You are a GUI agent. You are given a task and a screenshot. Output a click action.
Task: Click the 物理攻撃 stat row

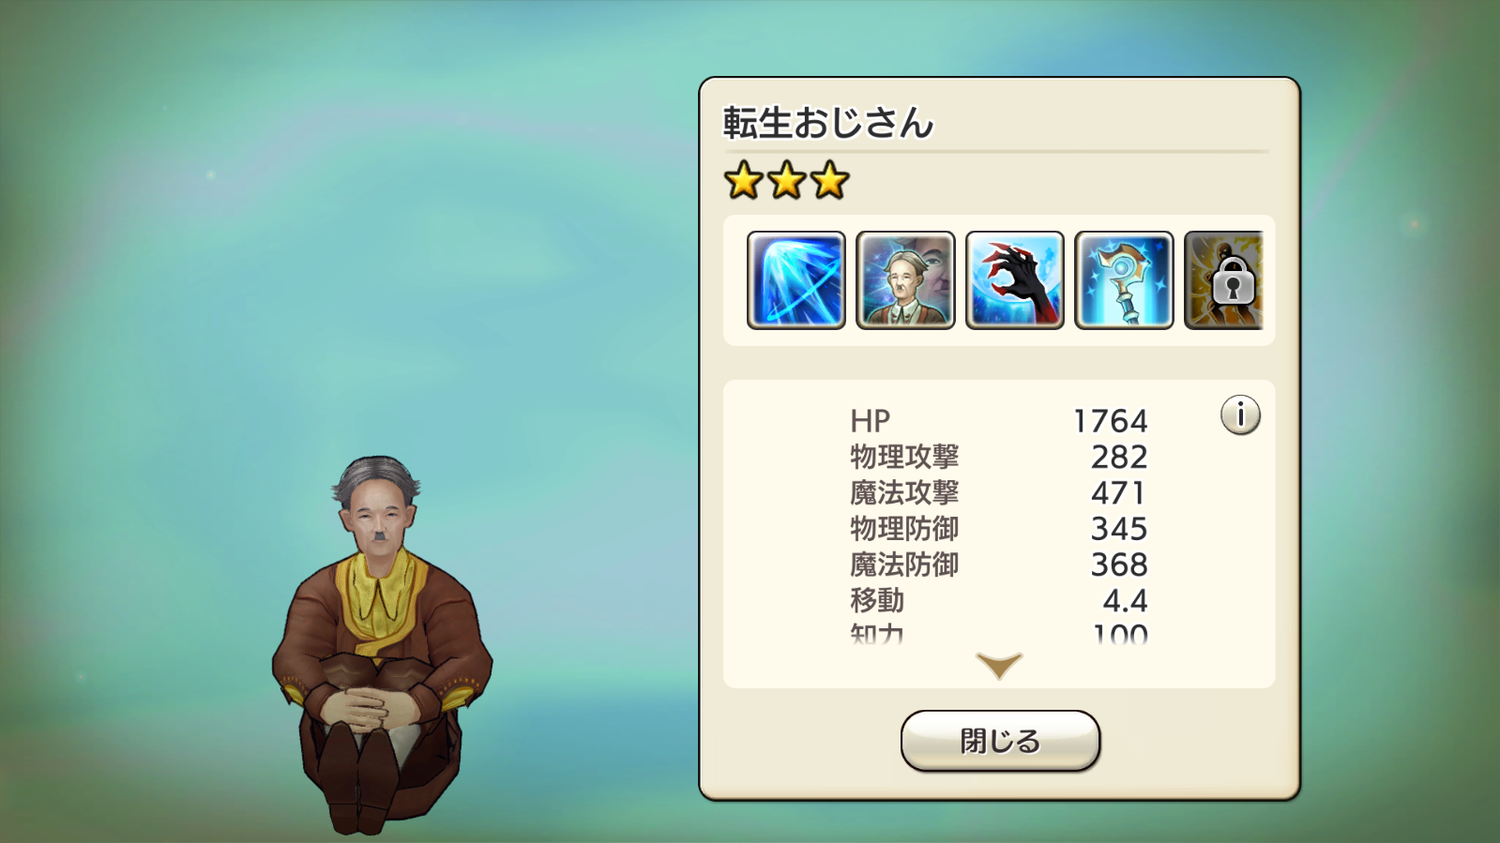999,457
